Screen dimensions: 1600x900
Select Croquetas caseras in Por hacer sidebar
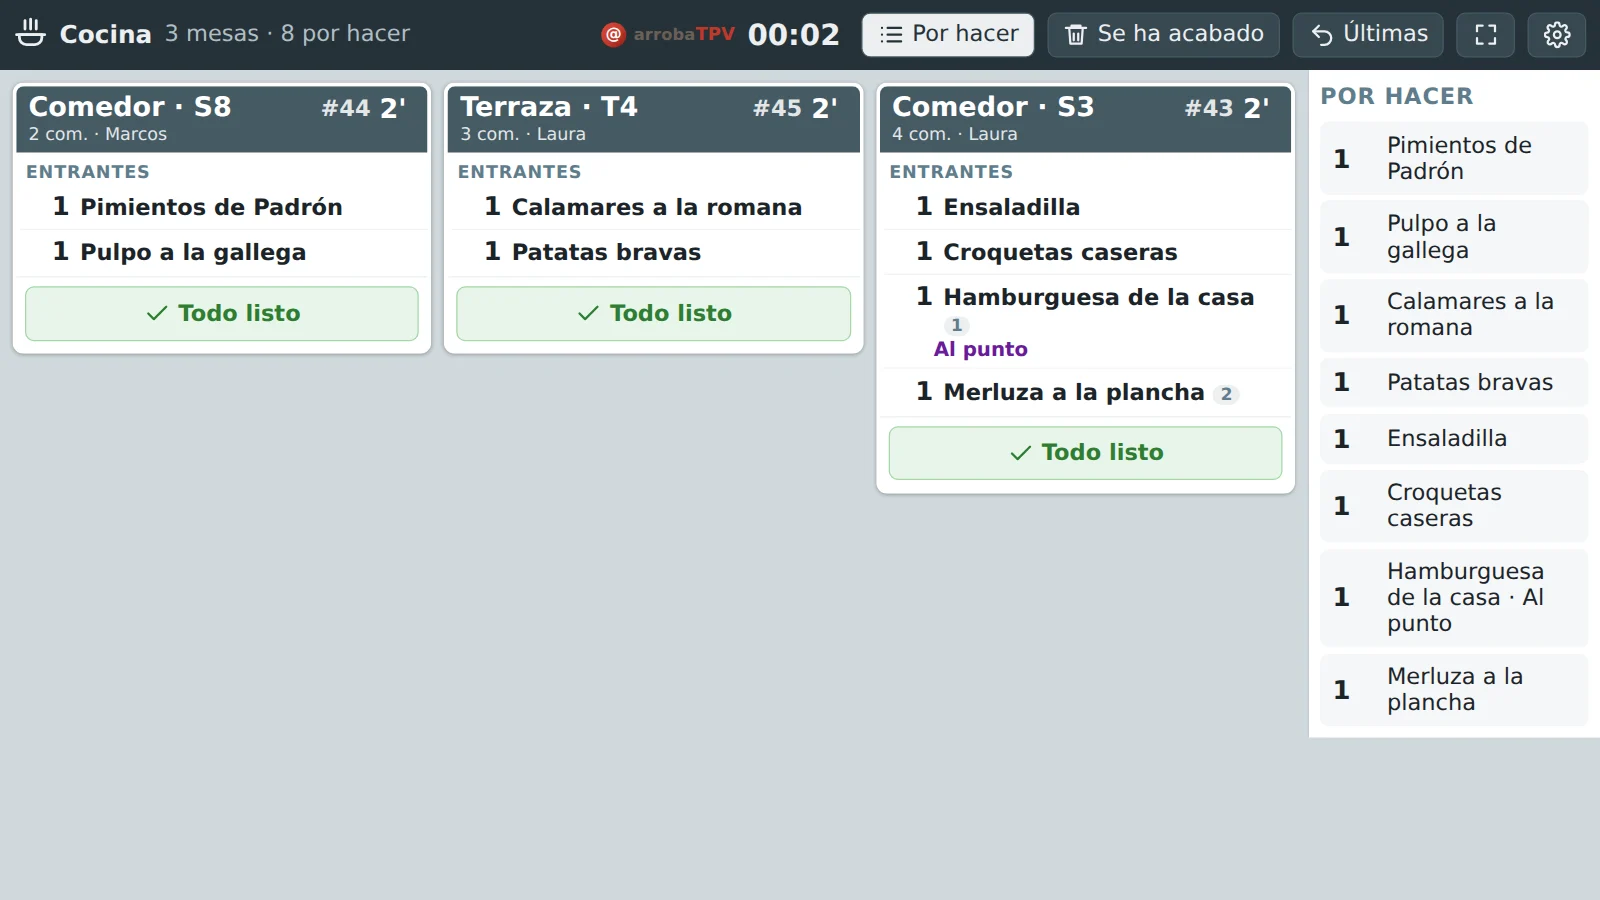[x=1454, y=506]
